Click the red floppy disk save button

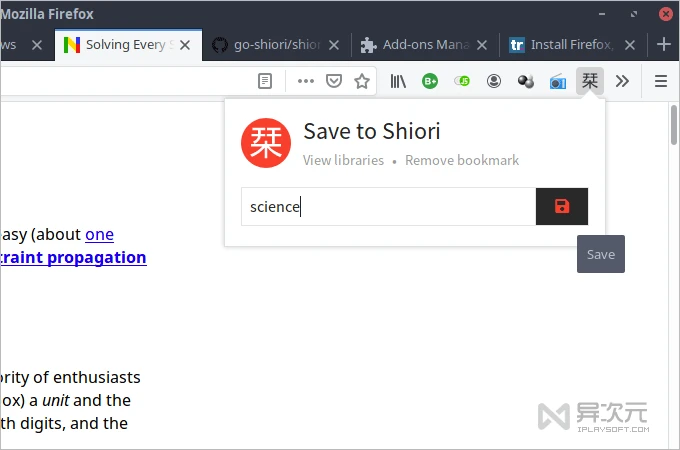tap(562, 206)
